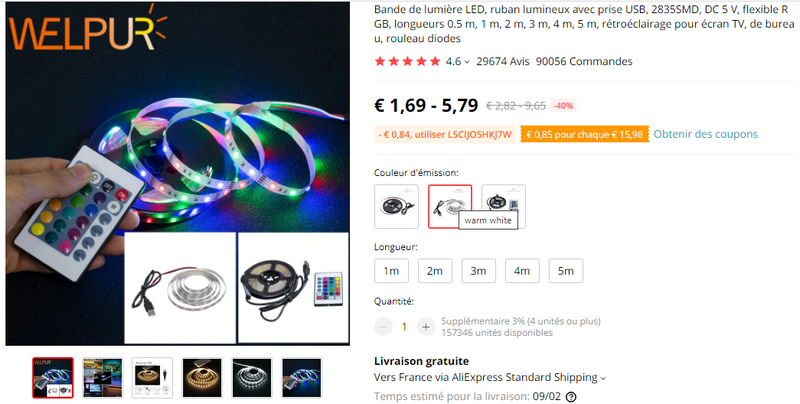Increase quantity with the plus button

coord(426,326)
